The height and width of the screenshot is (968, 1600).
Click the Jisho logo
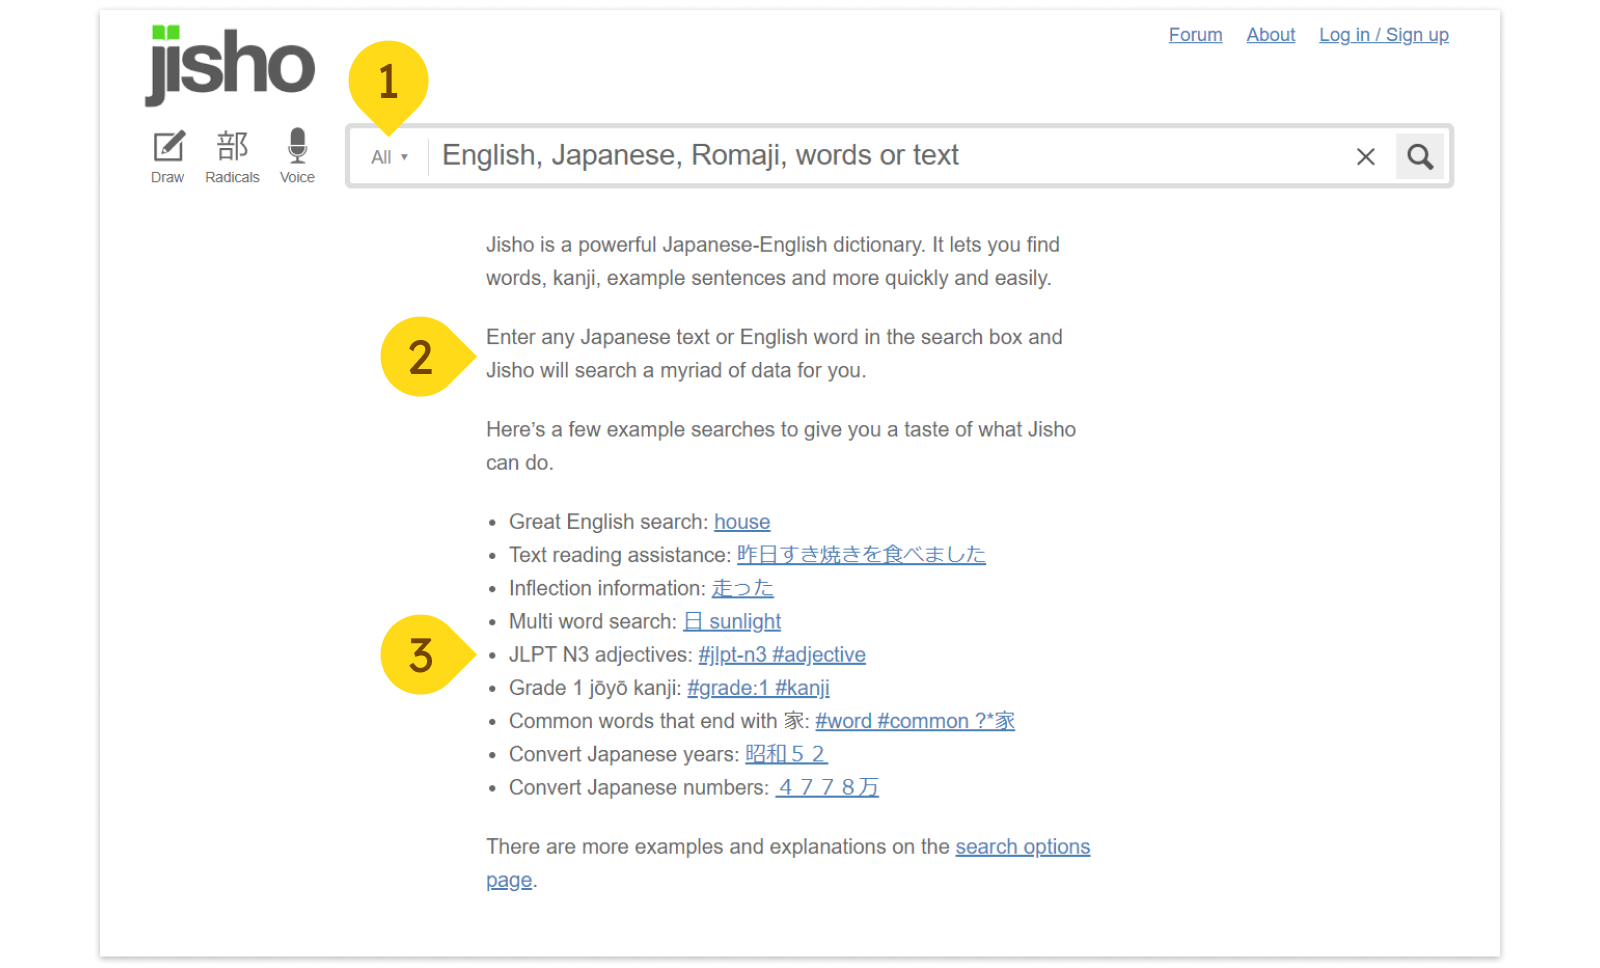230,64
